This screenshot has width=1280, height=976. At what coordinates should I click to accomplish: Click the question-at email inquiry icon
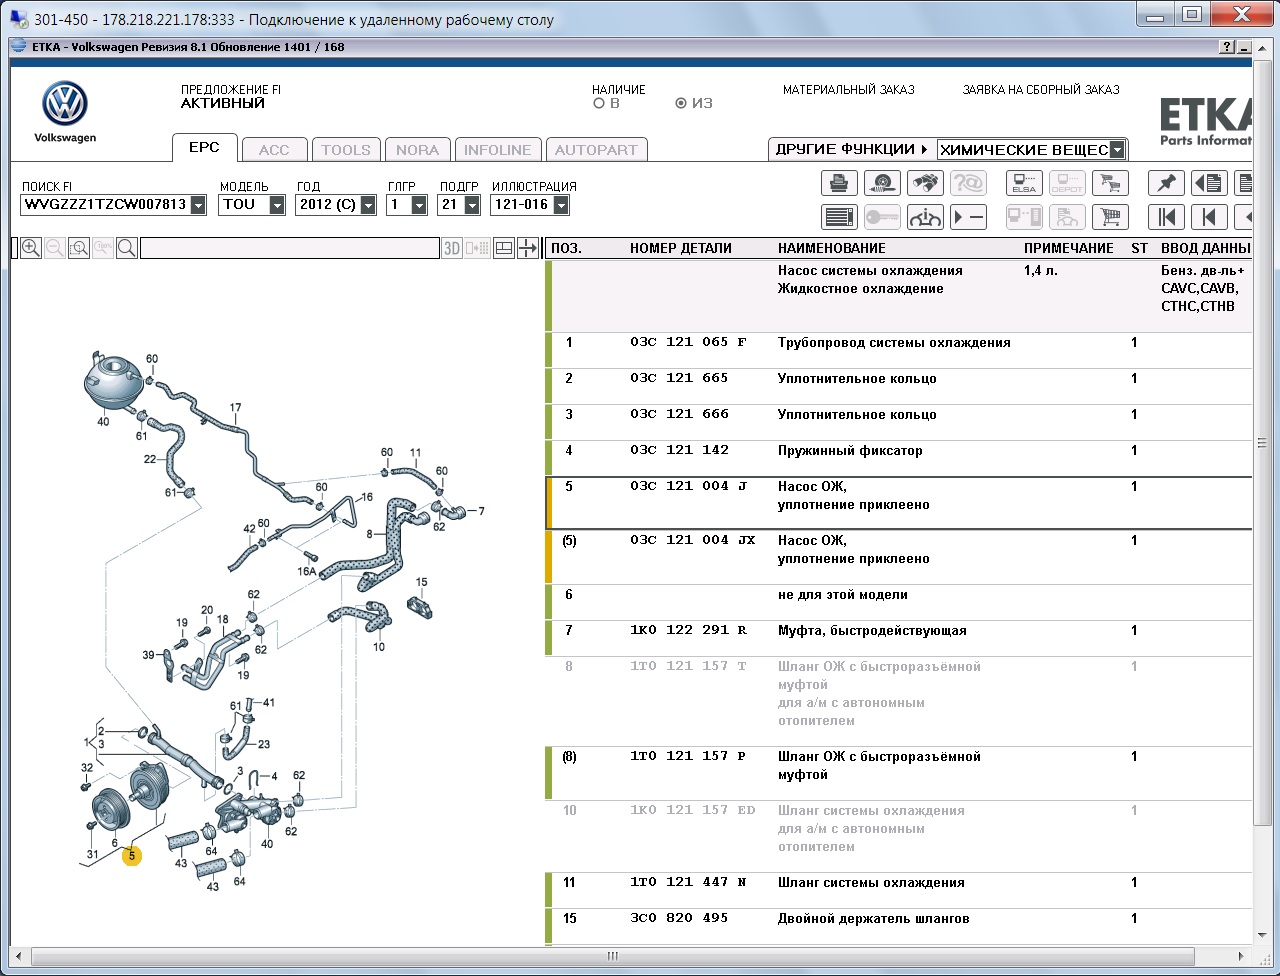click(x=968, y=183)
